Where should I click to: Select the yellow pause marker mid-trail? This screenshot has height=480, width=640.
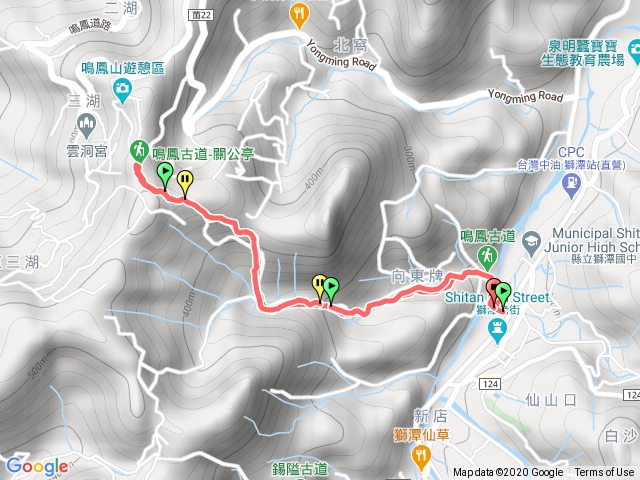(319, 286)
